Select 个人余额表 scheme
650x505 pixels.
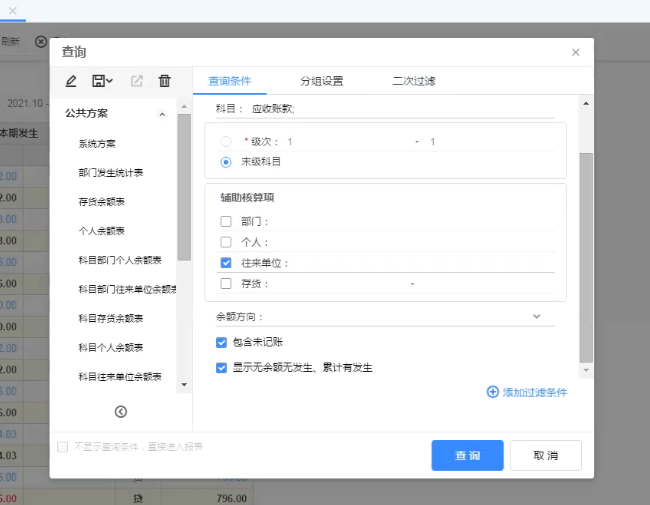pos(102,231)
